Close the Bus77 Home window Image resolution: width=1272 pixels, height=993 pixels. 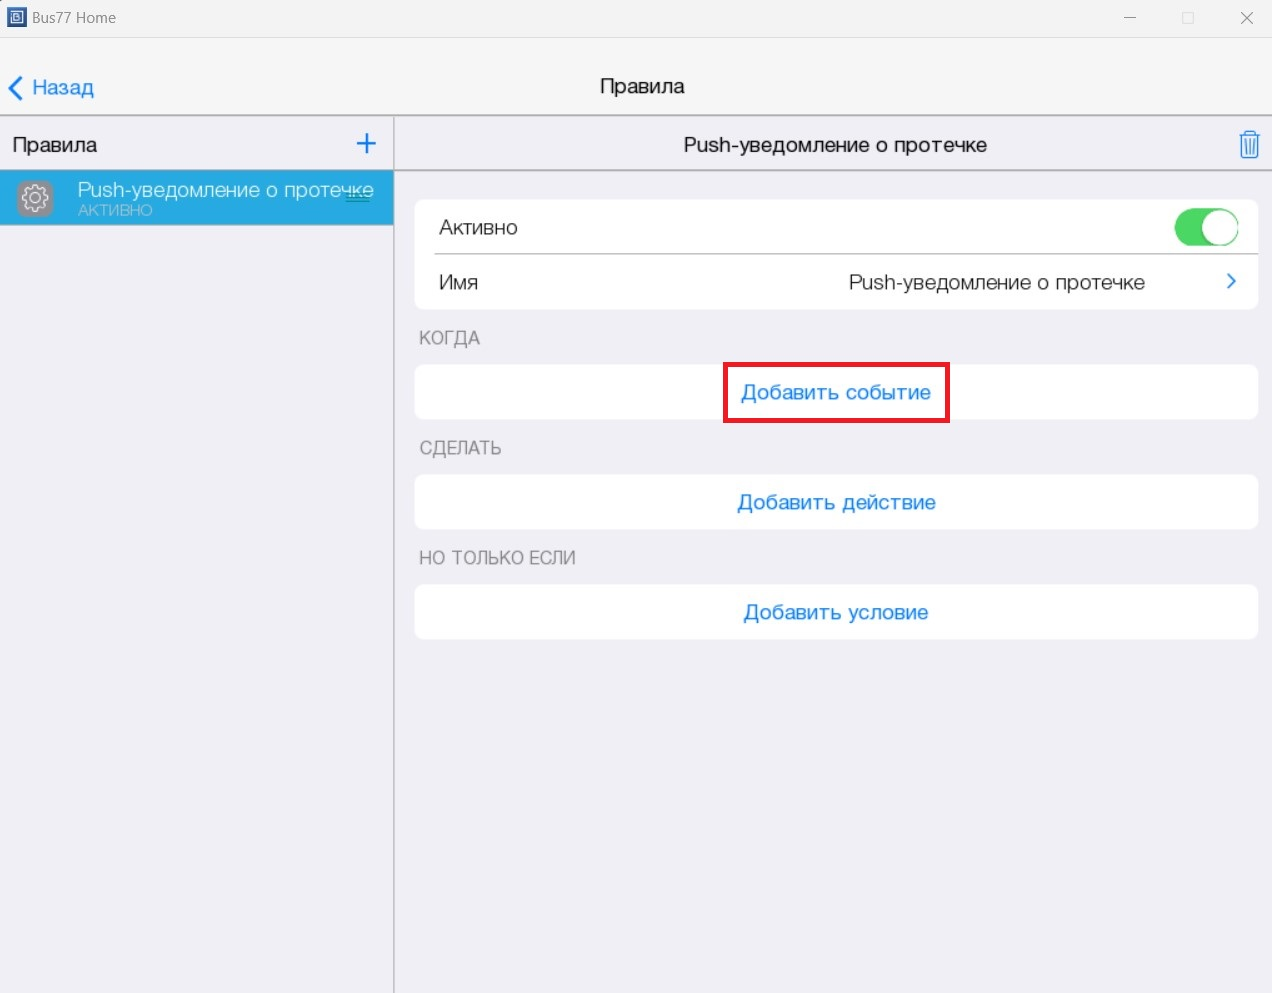click(x=1246, y=18)
